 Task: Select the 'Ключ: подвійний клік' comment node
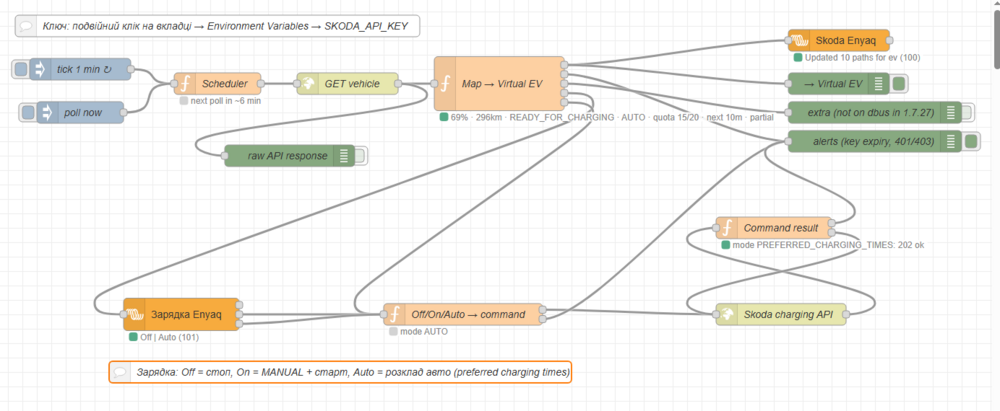tap(218, 26)
